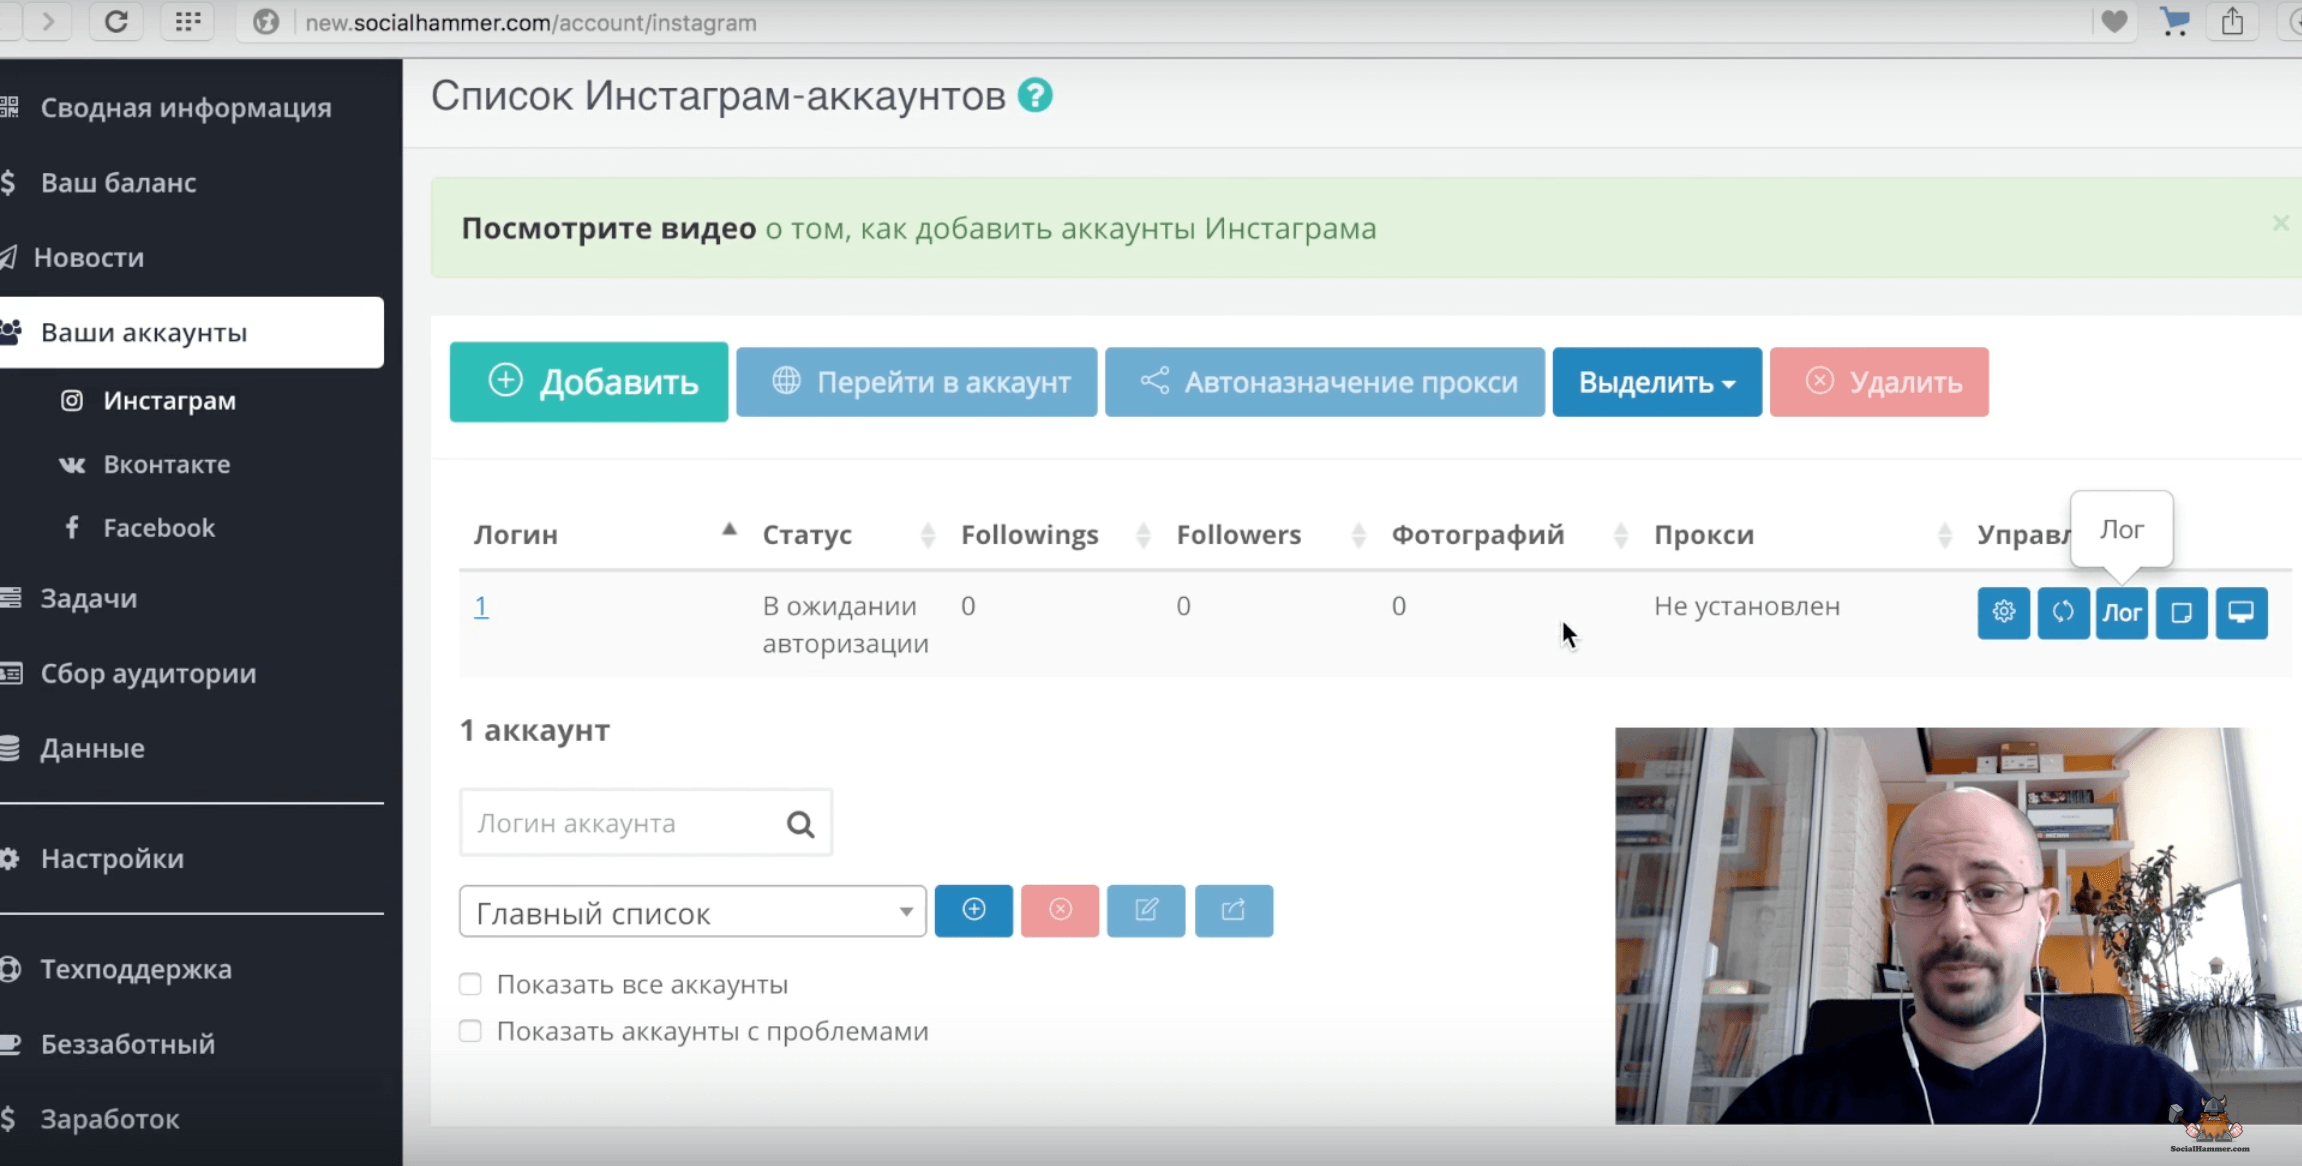Sort table by Followers column
Viewport: 2302px width, 1166px height.
(x=1270, y=534)
